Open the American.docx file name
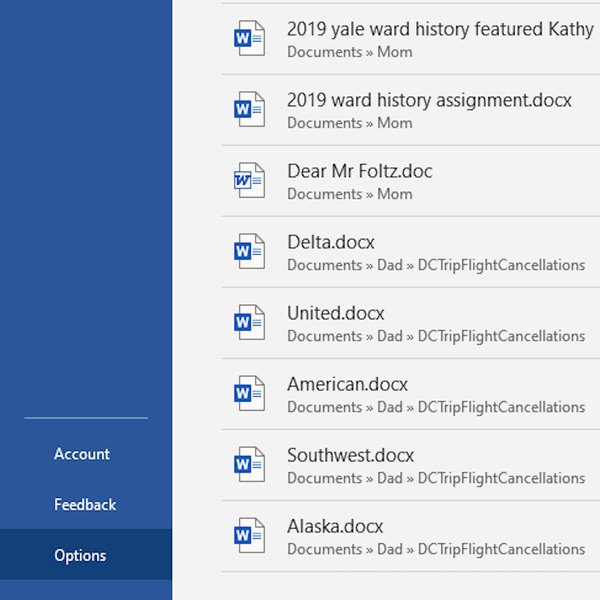The height and width of the screenshot is (600, 600). [347, 384]
